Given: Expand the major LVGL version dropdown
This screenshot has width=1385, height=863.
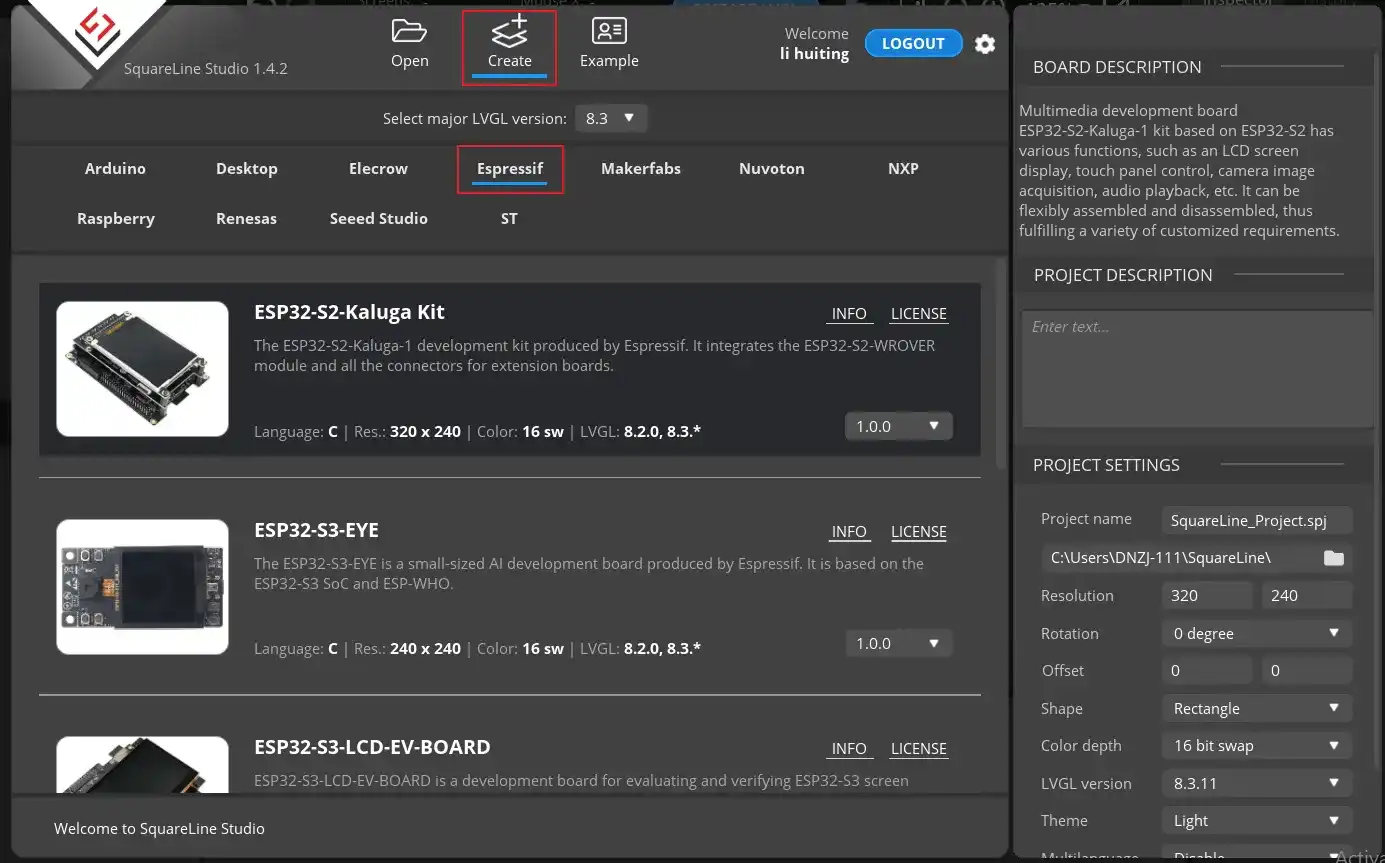Looking at the screenshot, I should tap(610, 118).
